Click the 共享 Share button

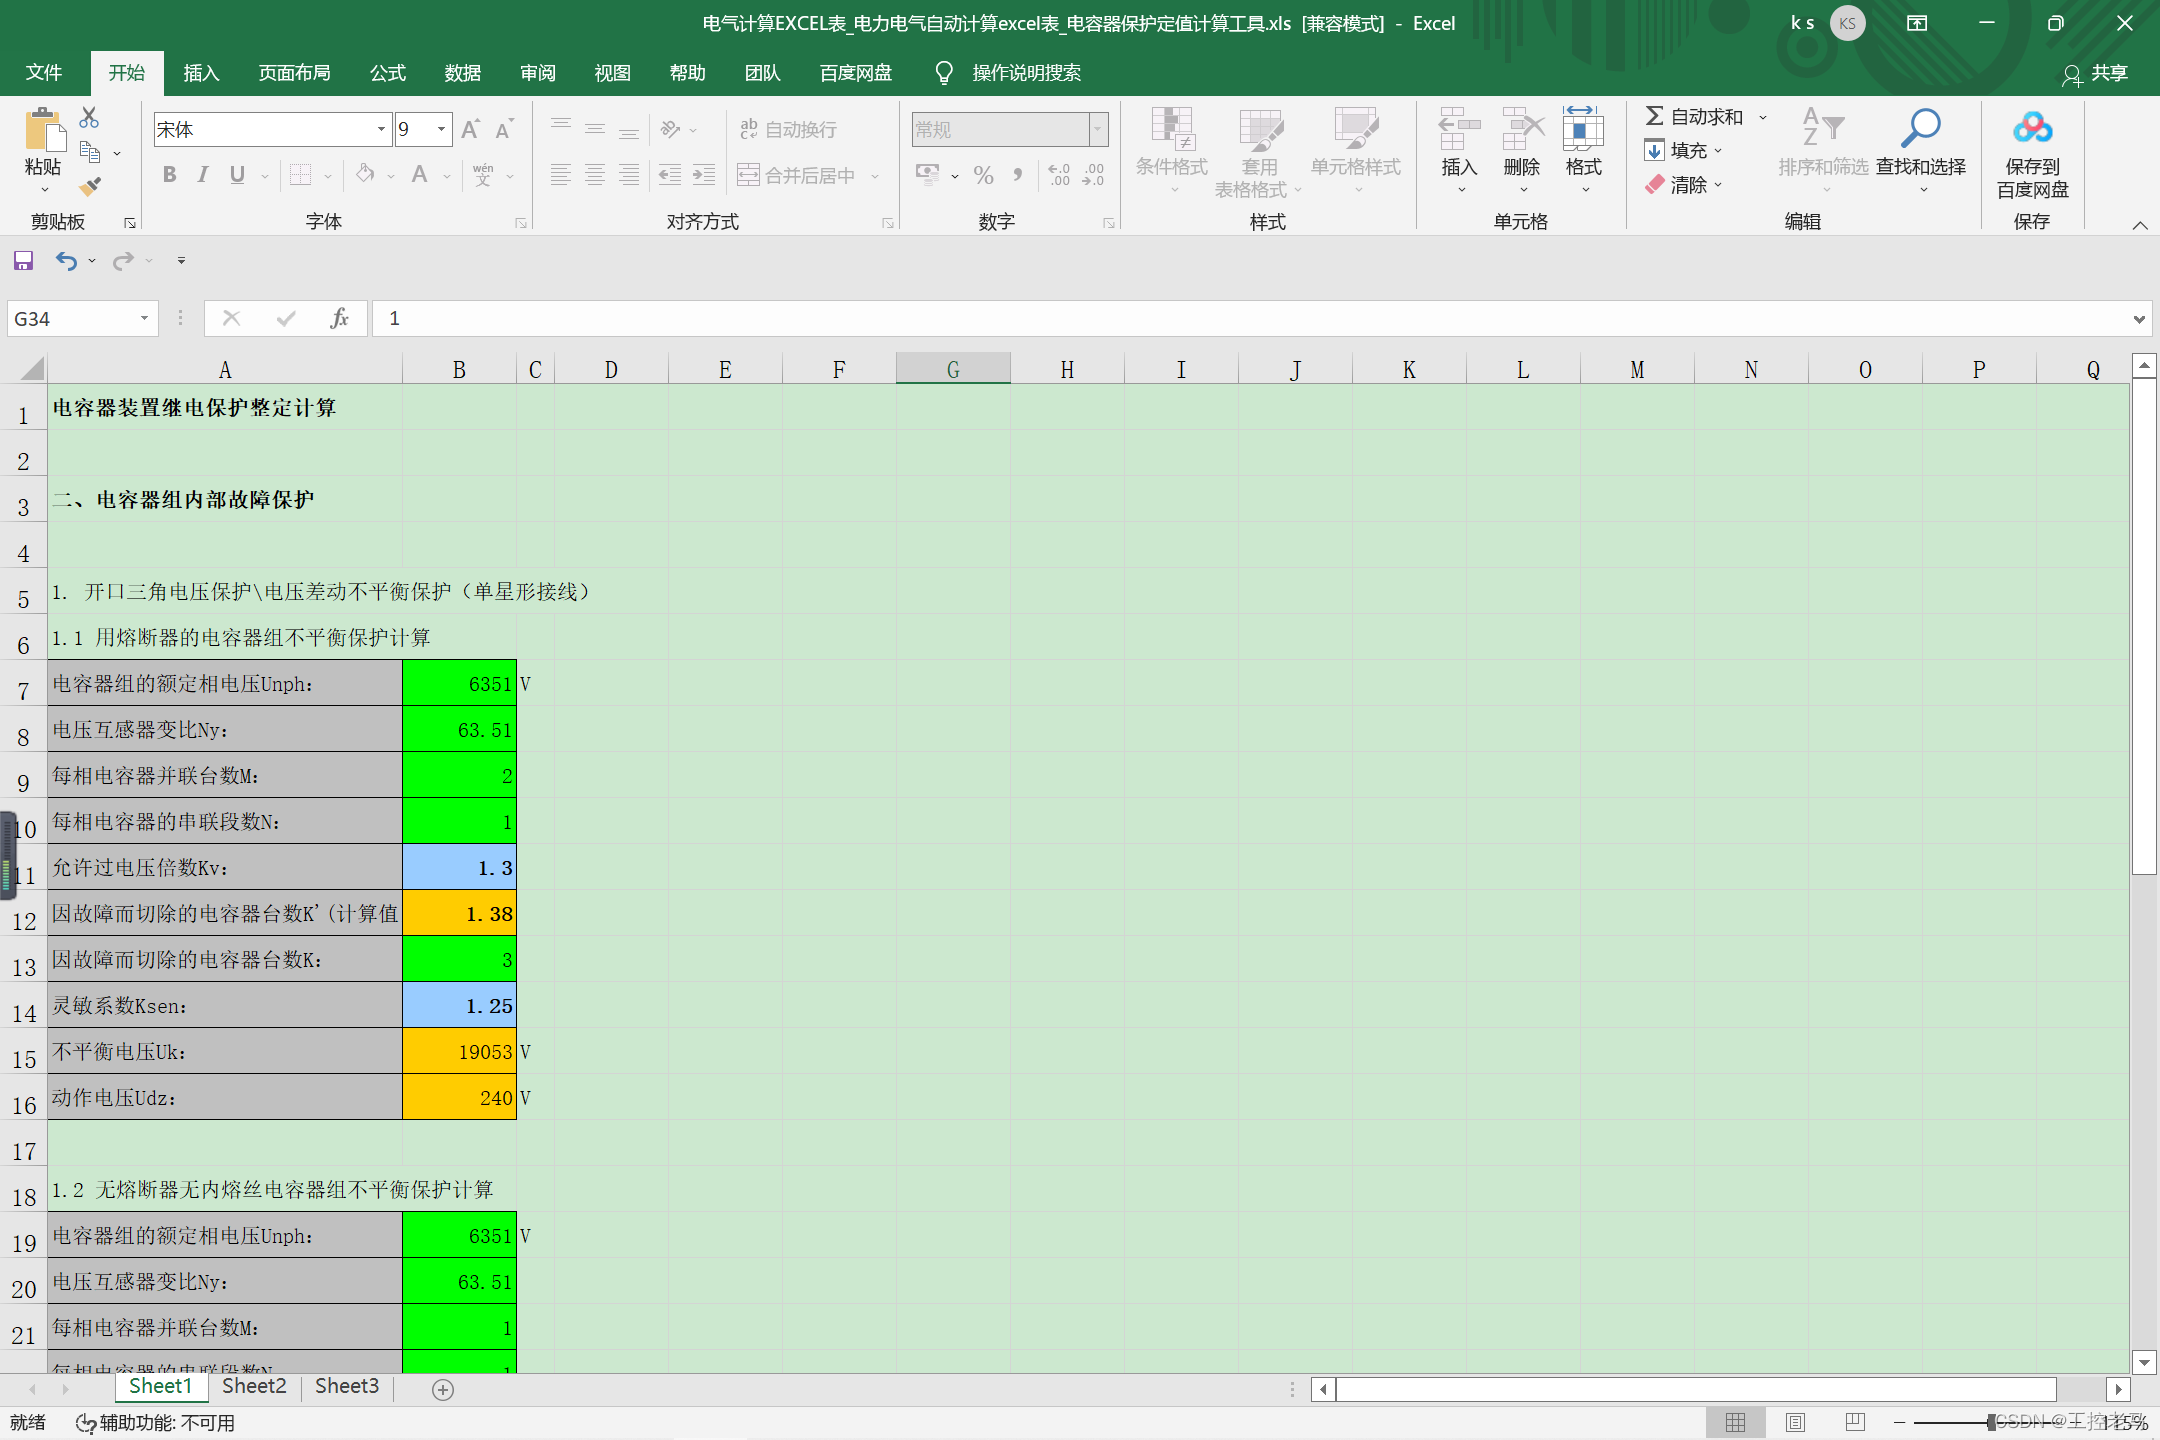(x=2095, y=73)
